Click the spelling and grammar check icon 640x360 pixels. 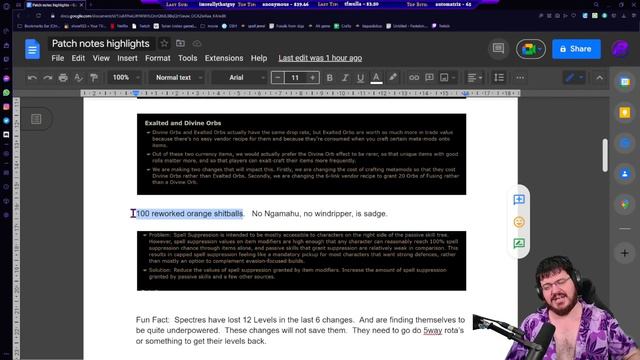pyautogui.click(x=78, y=78)
